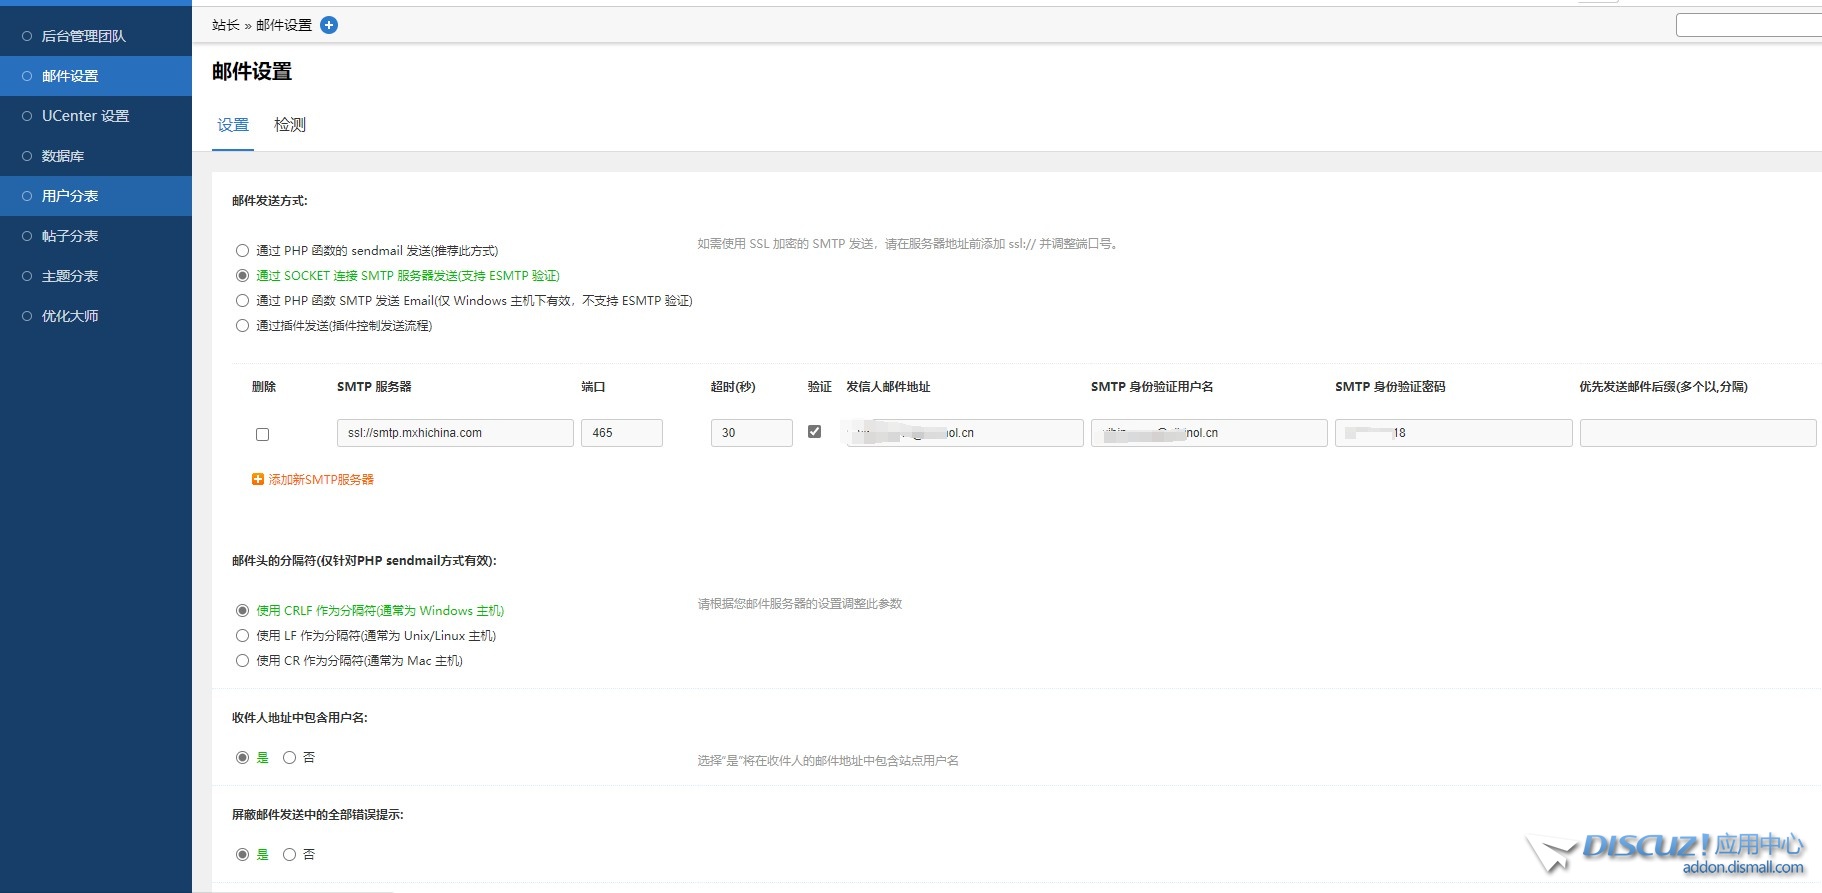Select CR as header separator

click(x=242, y=661)
